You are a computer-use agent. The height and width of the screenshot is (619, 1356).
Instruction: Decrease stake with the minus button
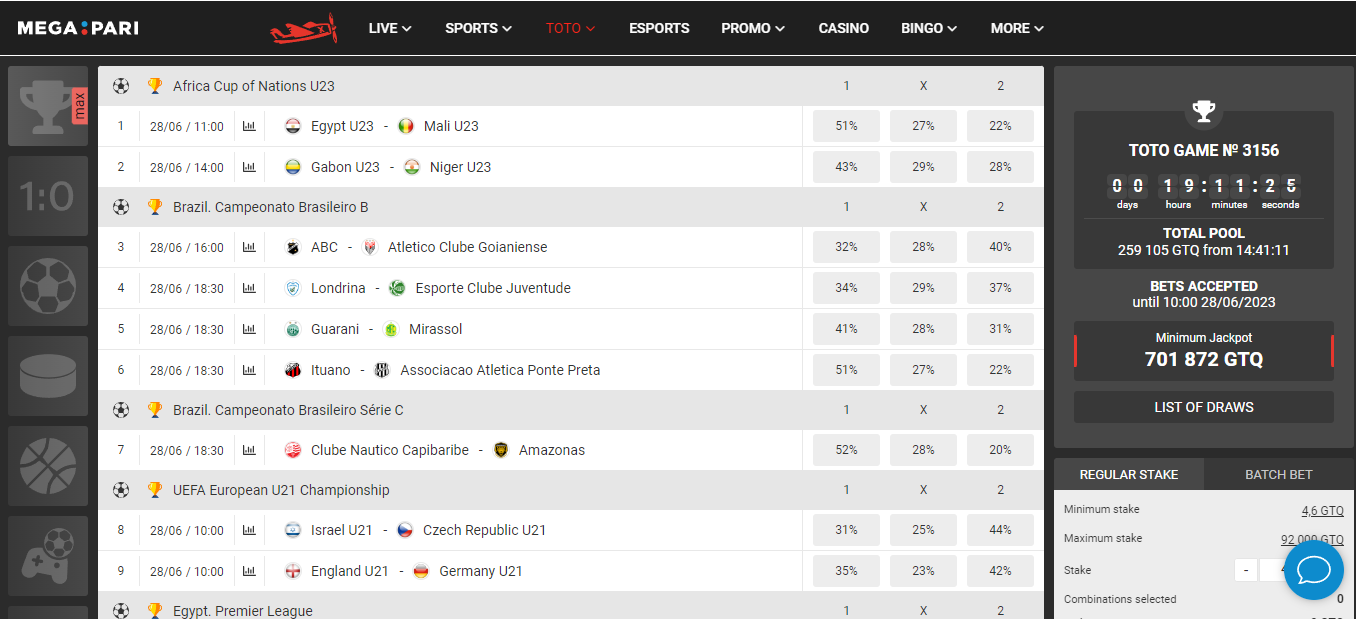pos(1245,570)
